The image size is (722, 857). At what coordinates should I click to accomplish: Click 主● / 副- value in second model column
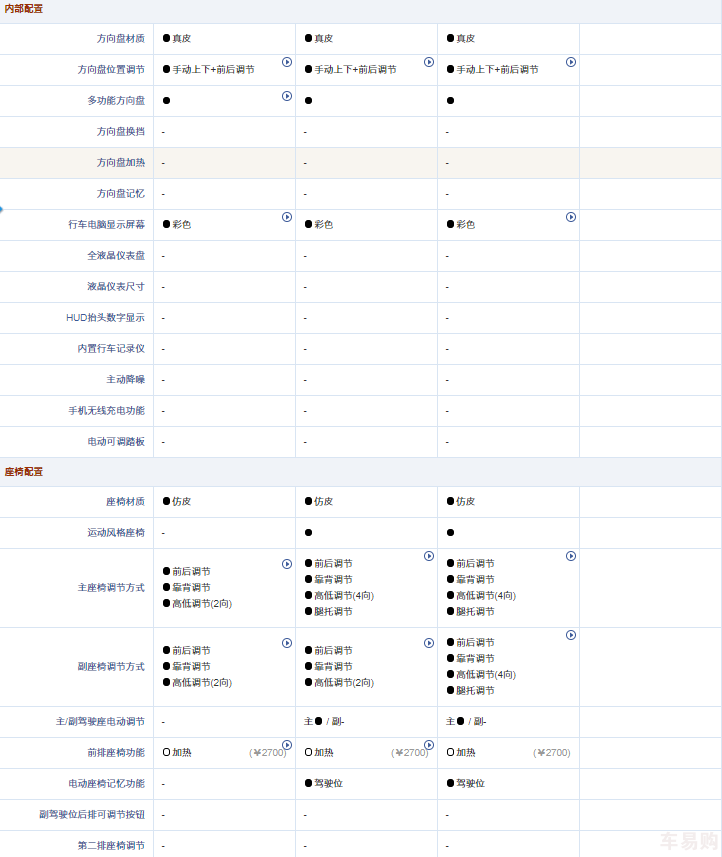324,721
